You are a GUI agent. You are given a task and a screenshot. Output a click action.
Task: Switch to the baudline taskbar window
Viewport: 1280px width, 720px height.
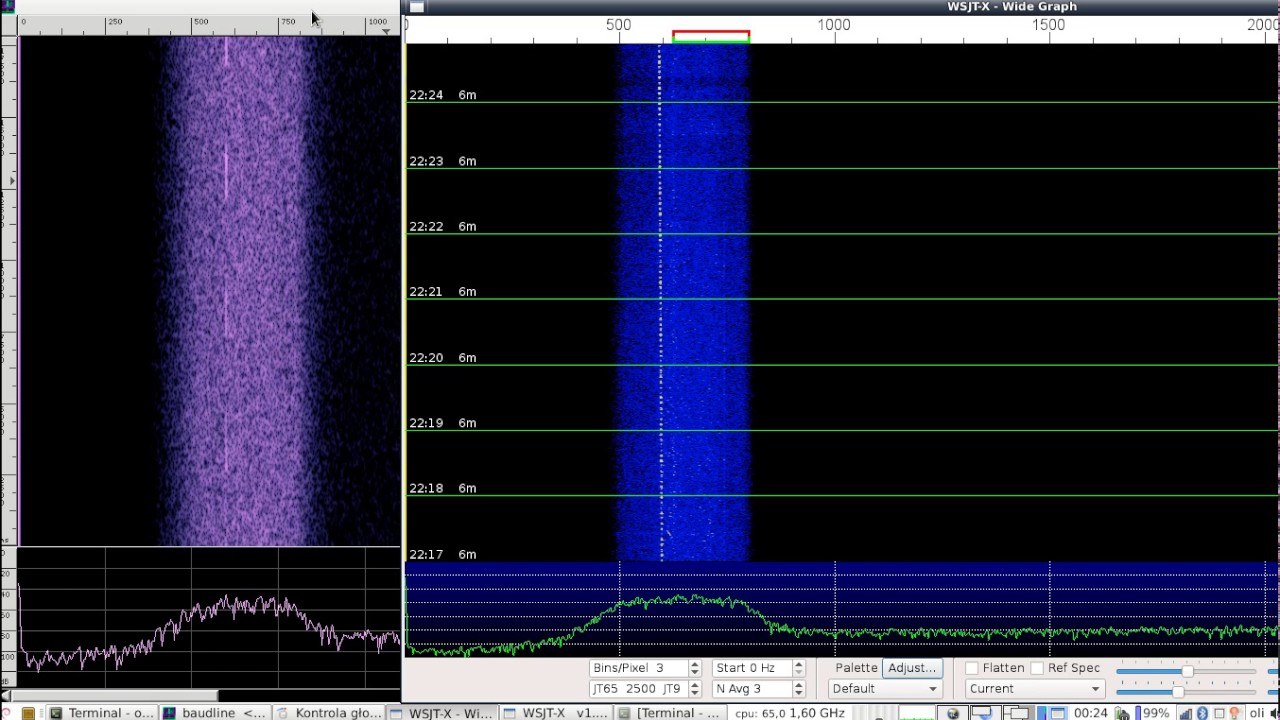pyautogui.click(x=215, y=713)
